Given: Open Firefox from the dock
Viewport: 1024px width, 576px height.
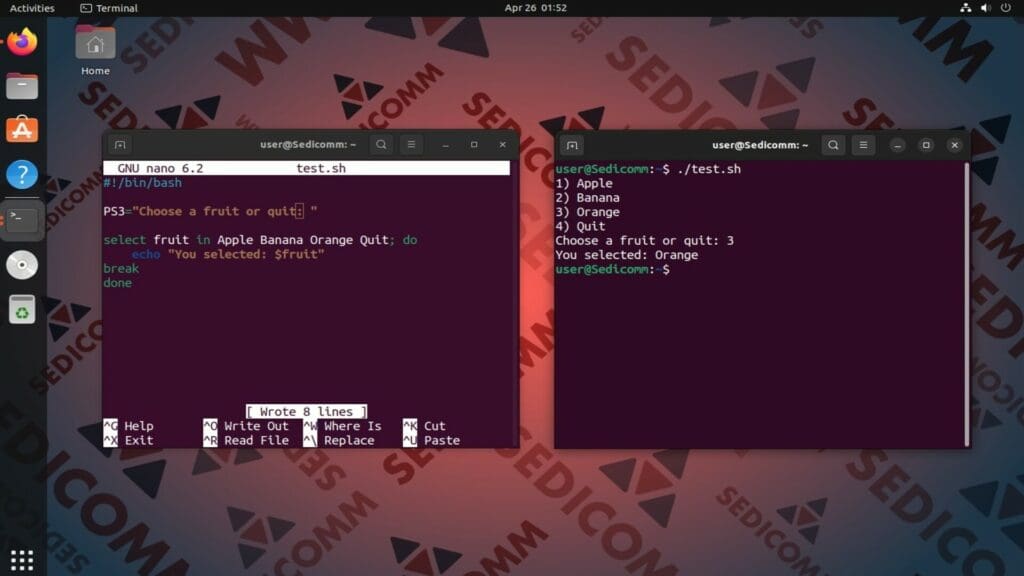Looking at the screenshot, I should (x=22, y=42).
